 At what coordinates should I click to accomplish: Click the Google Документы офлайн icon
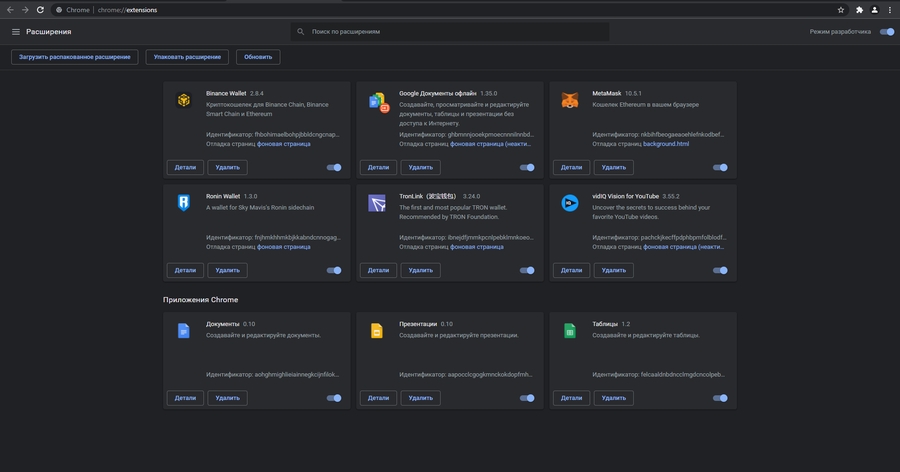[377, 100]
